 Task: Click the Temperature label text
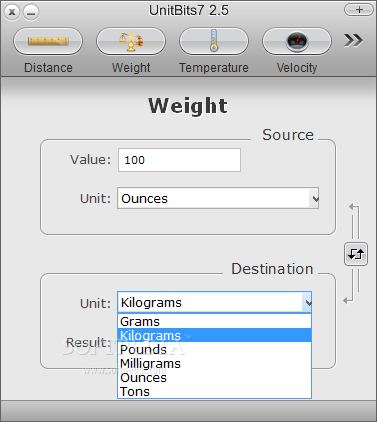pos(214,68)
